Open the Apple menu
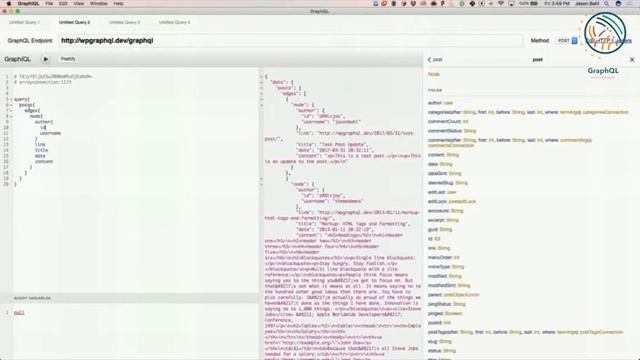 tap(9, 3)
